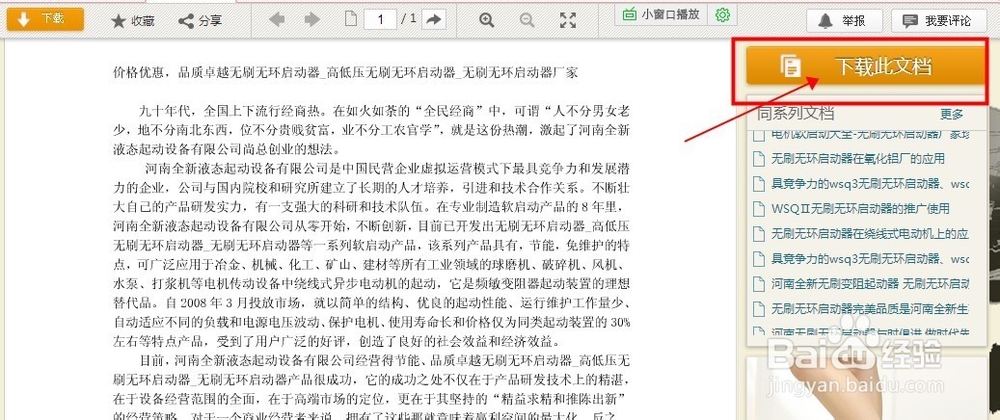Click the 分享 share icon

[186, 21]
